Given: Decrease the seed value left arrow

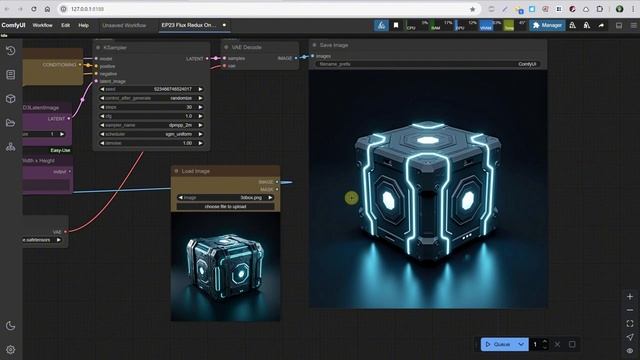Looking at the screenshot, I should 102,89.
